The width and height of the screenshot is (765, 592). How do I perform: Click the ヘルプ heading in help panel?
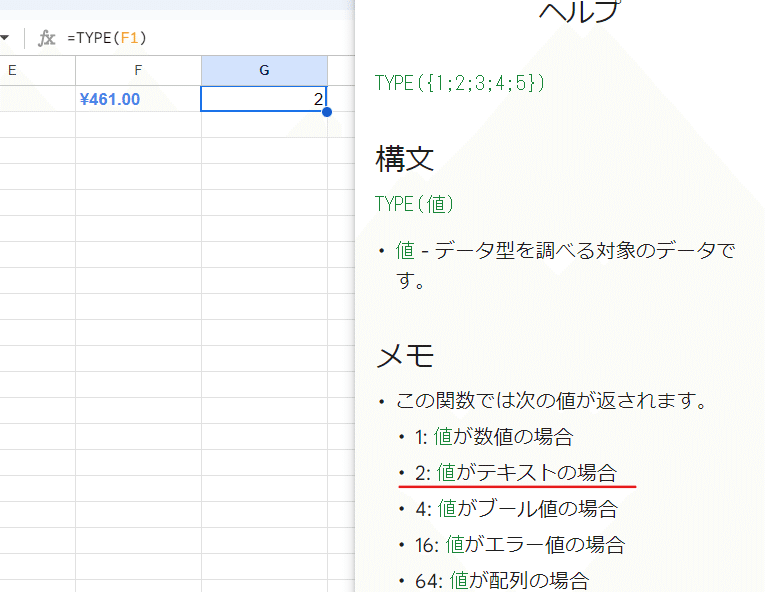coord(579,12)
